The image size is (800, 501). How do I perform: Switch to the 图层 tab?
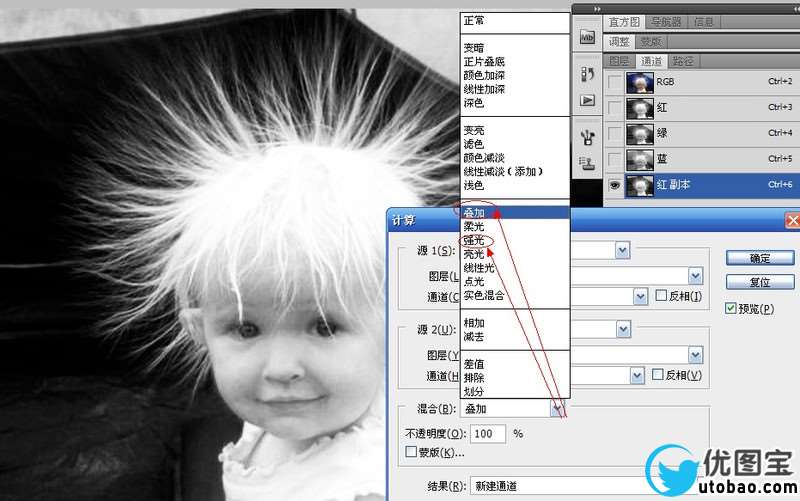tap(619, 61)
